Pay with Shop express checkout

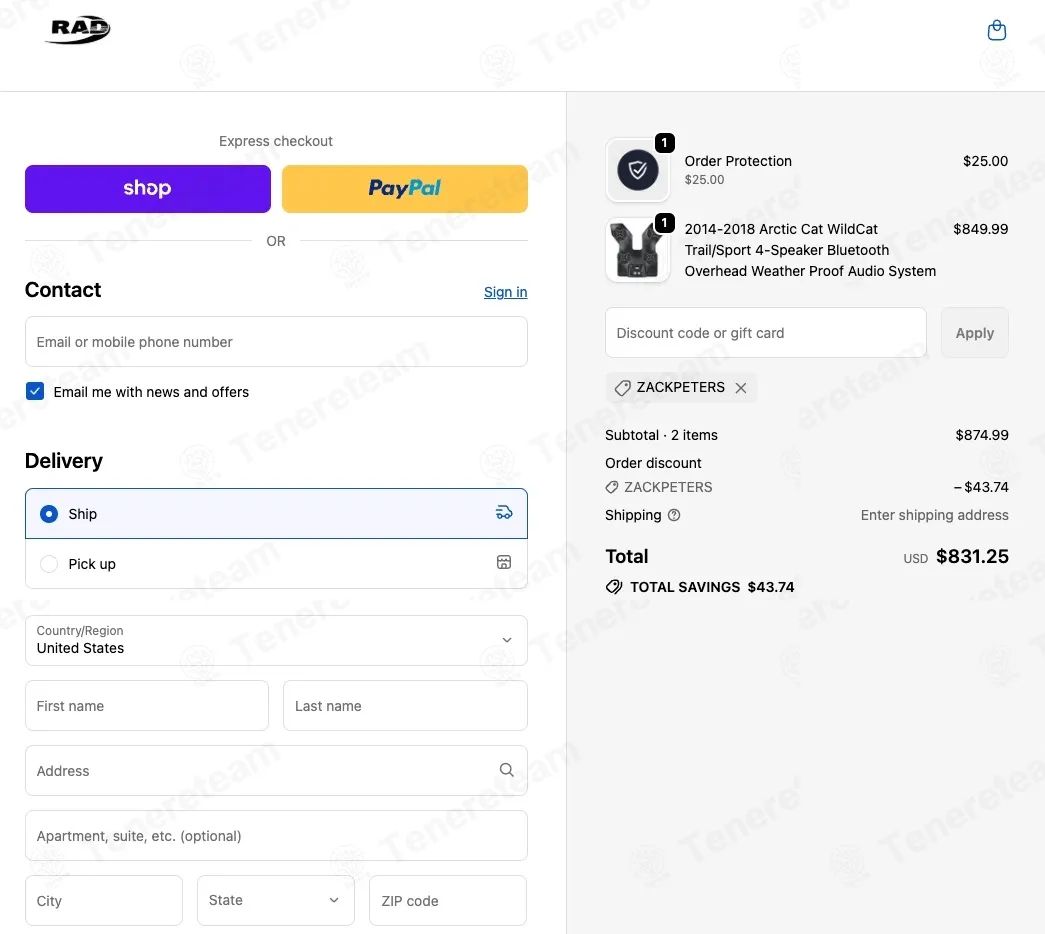(x=148, y=189)
